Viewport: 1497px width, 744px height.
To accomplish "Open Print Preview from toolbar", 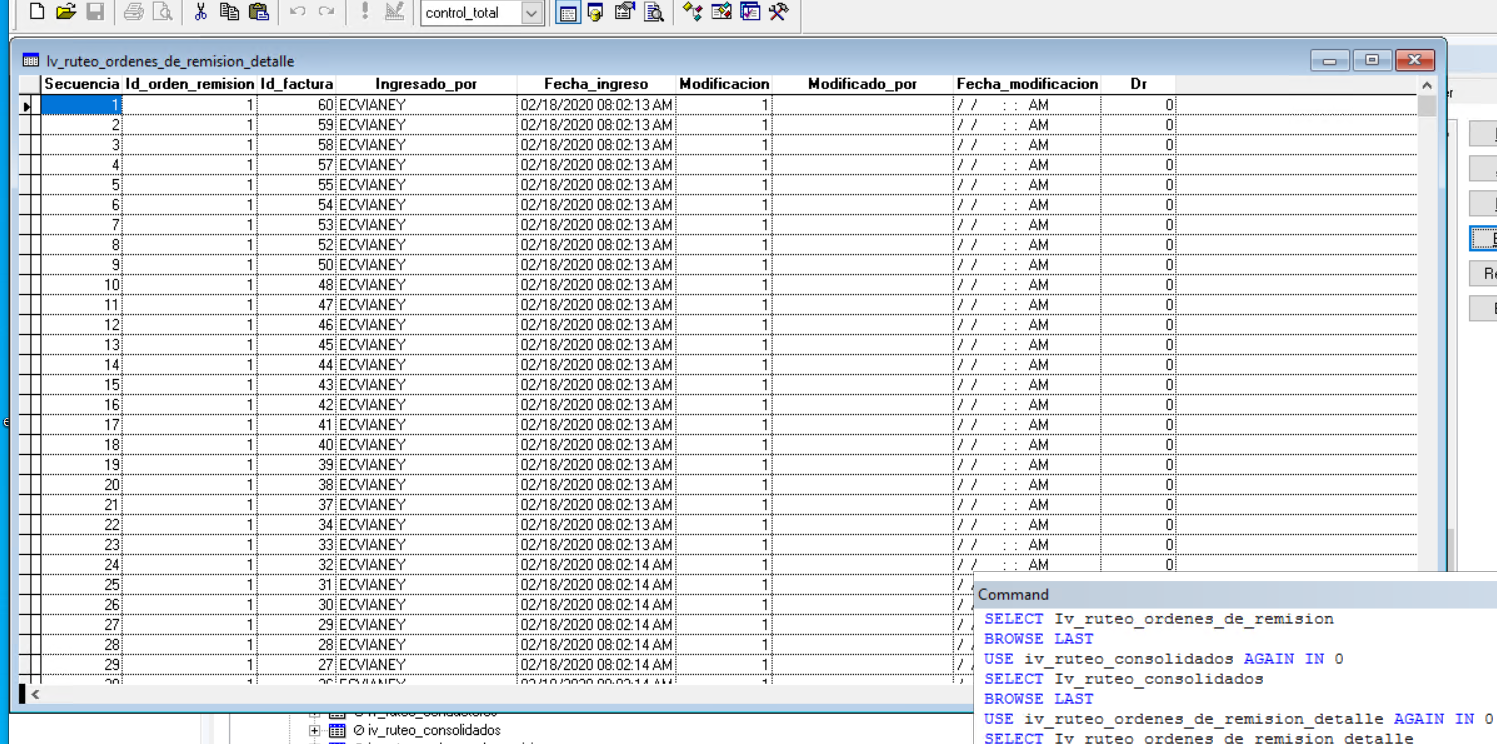I will [x=162, y=12].
